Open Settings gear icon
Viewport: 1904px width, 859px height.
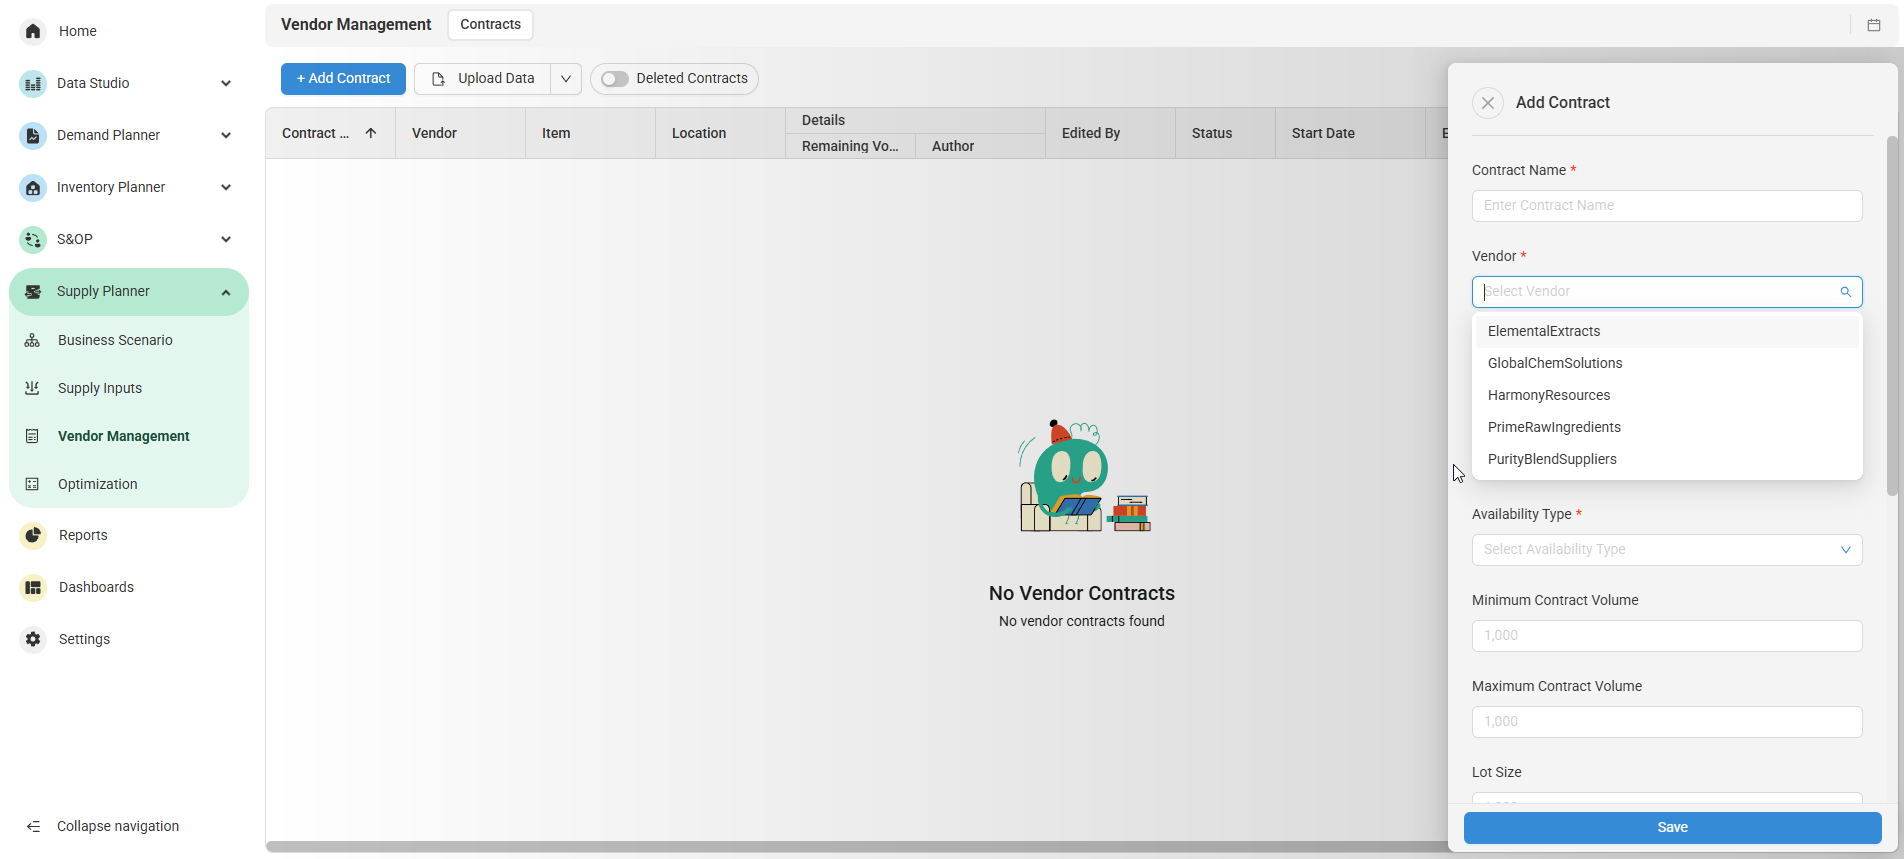(33, 639)
